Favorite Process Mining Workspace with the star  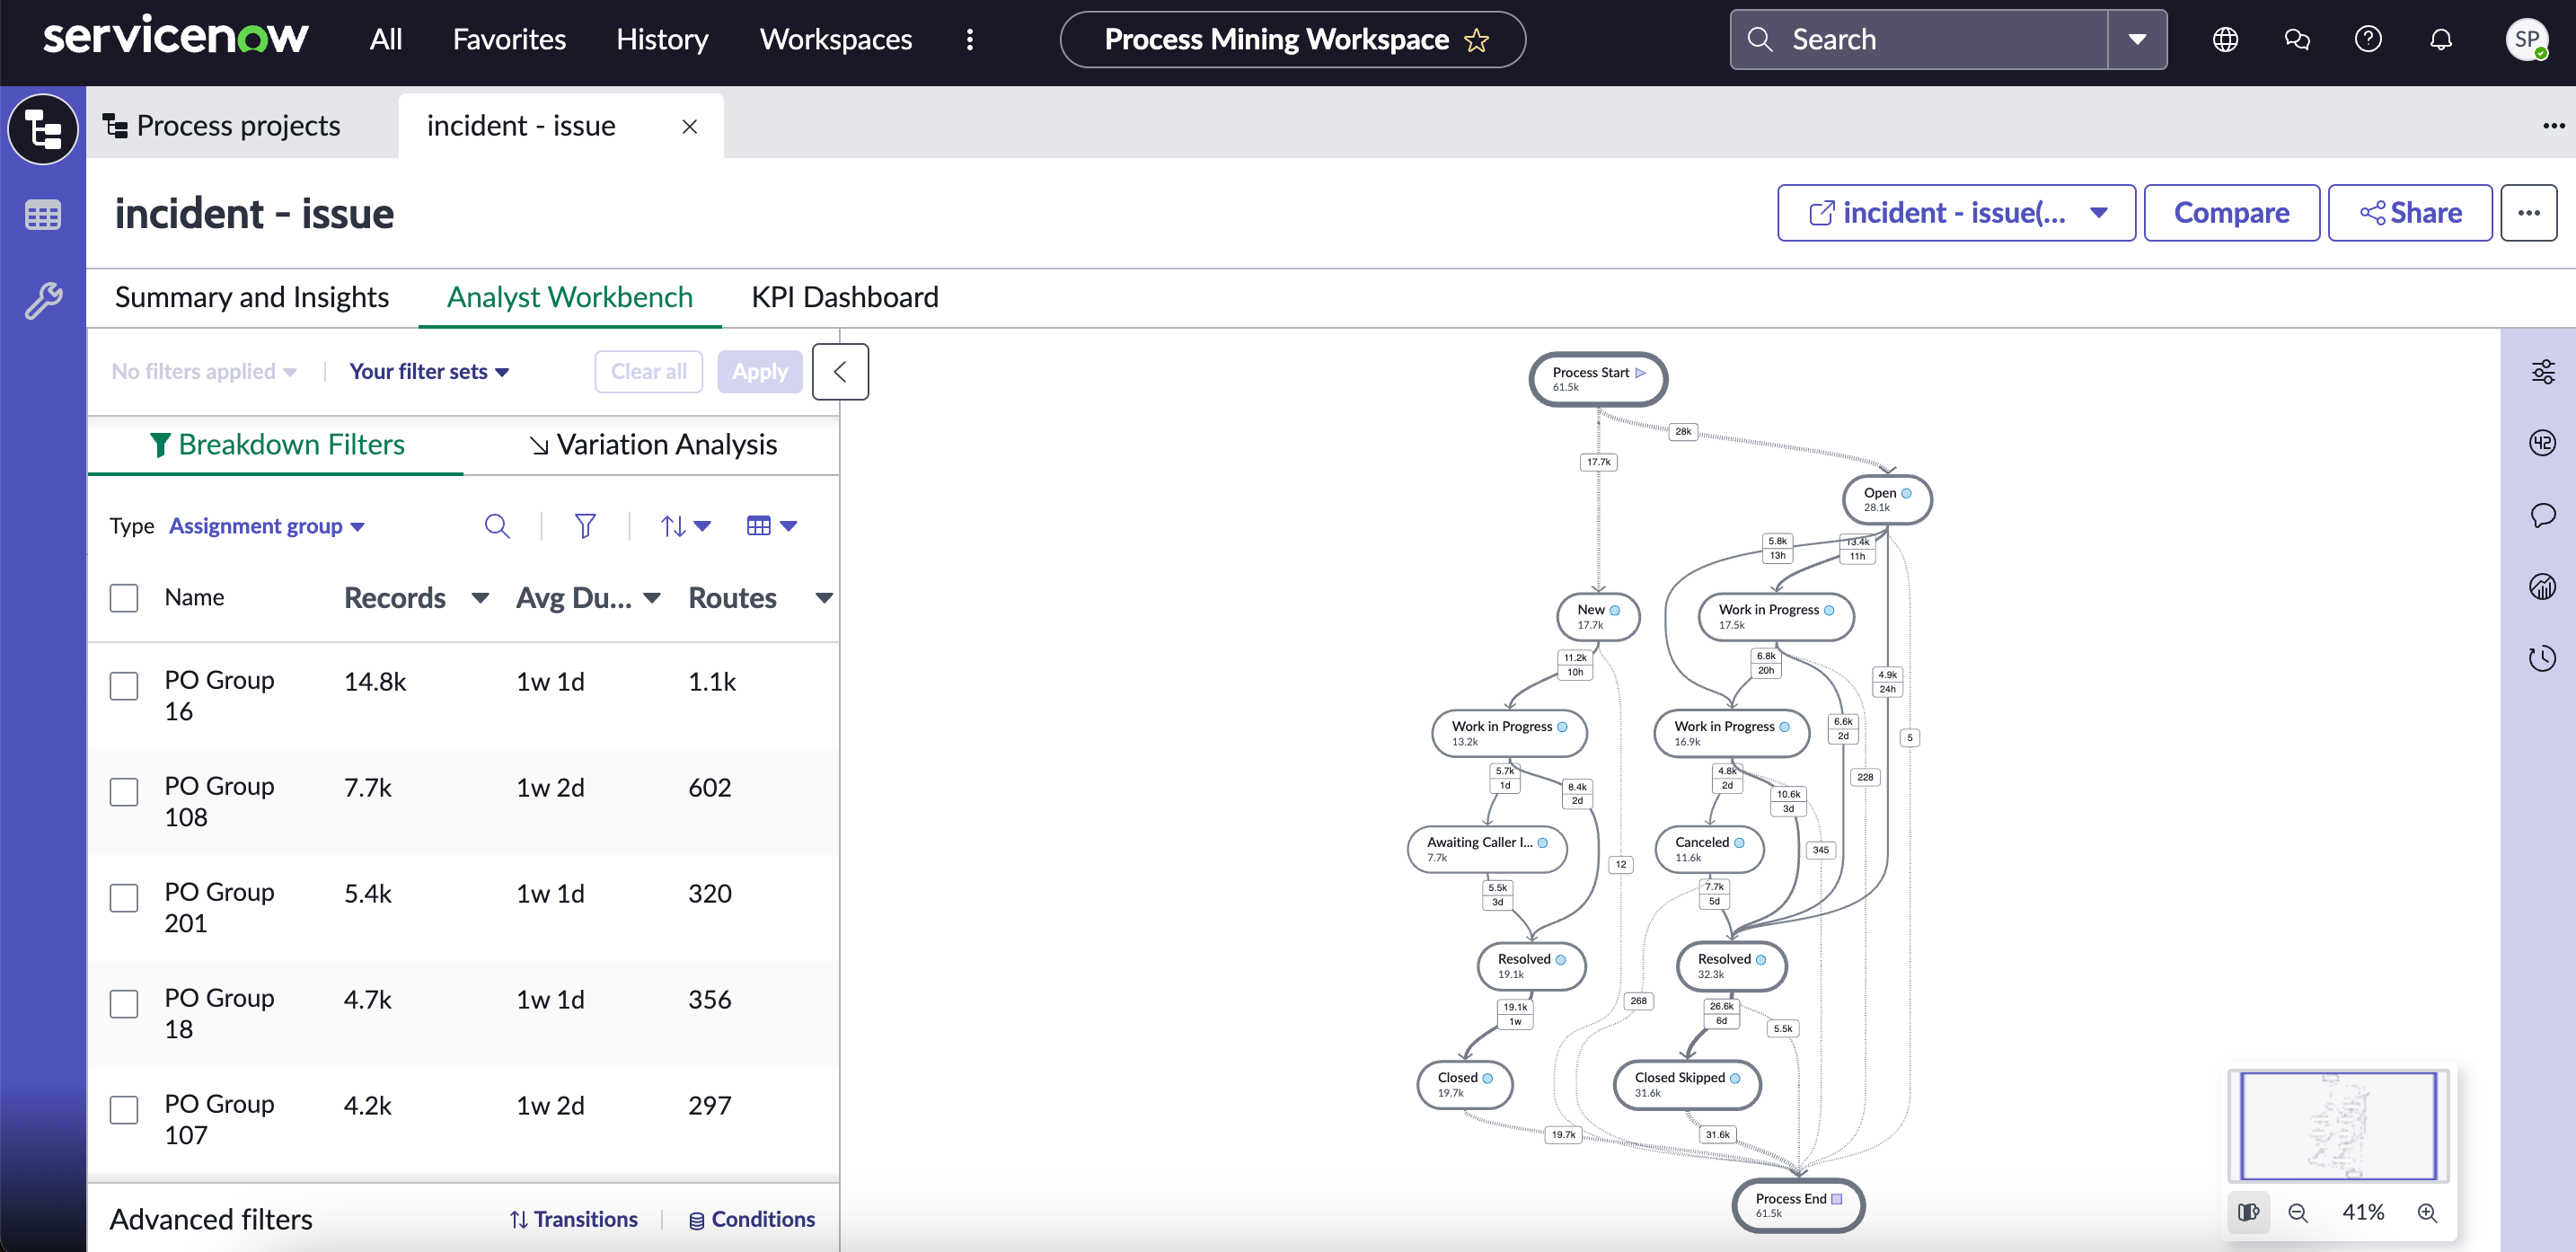(x=1476, y=40)
